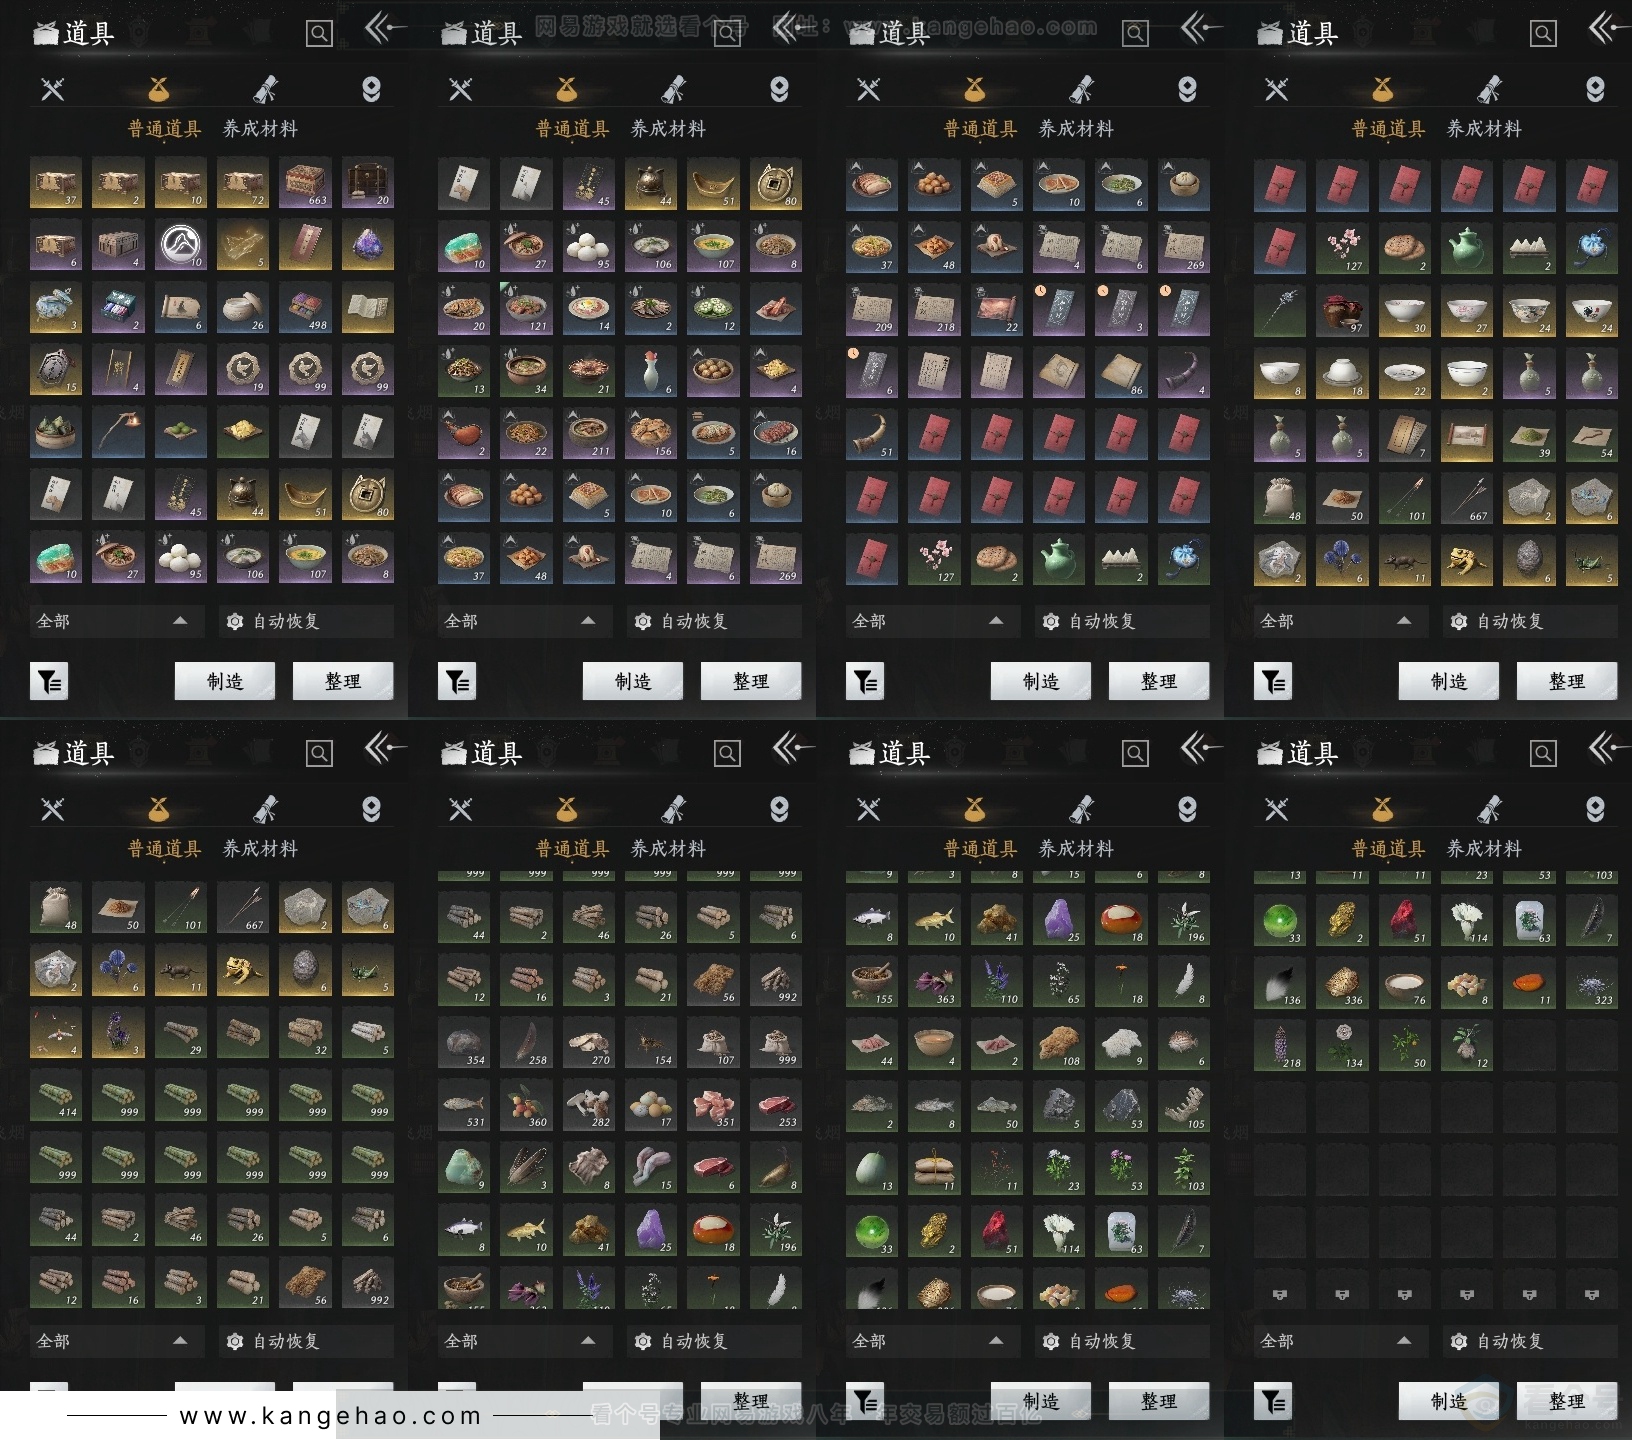This screenshot has height=1440, width=1632.
Task: Select the paper note item with count 209
Action: 872,309
